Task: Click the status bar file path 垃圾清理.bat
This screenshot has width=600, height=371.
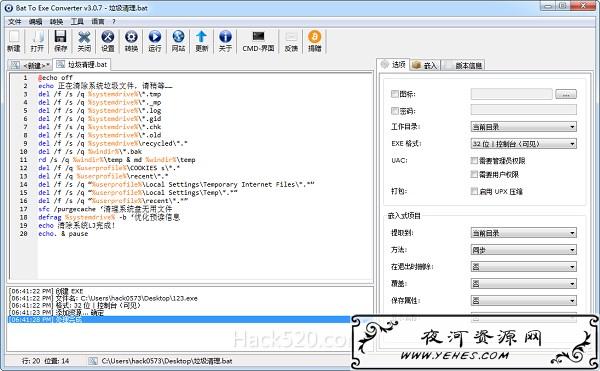Action: click(167, 361)
